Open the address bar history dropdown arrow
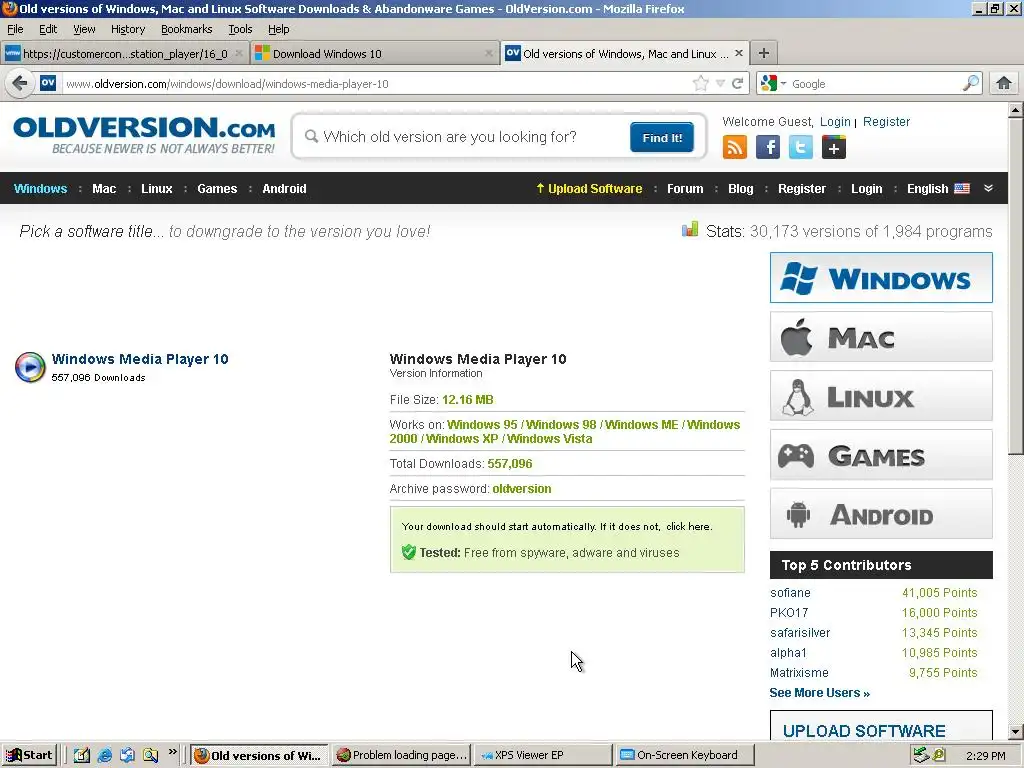Image resolution: width=1024 pixels, height=768 pixels. pyautogui.click(x=720, y=83)
